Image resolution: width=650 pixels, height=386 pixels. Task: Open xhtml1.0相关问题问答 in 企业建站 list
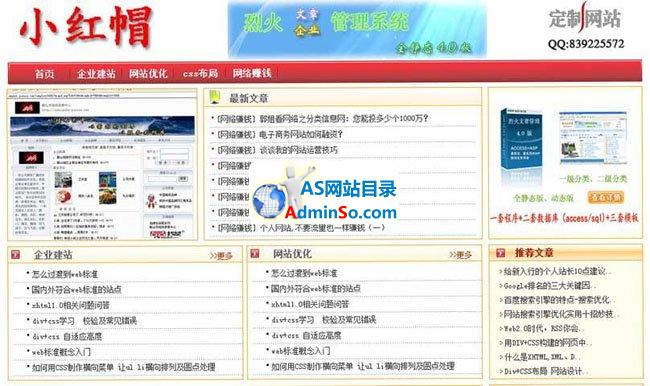pyautogui.click(x=71, y=305)
